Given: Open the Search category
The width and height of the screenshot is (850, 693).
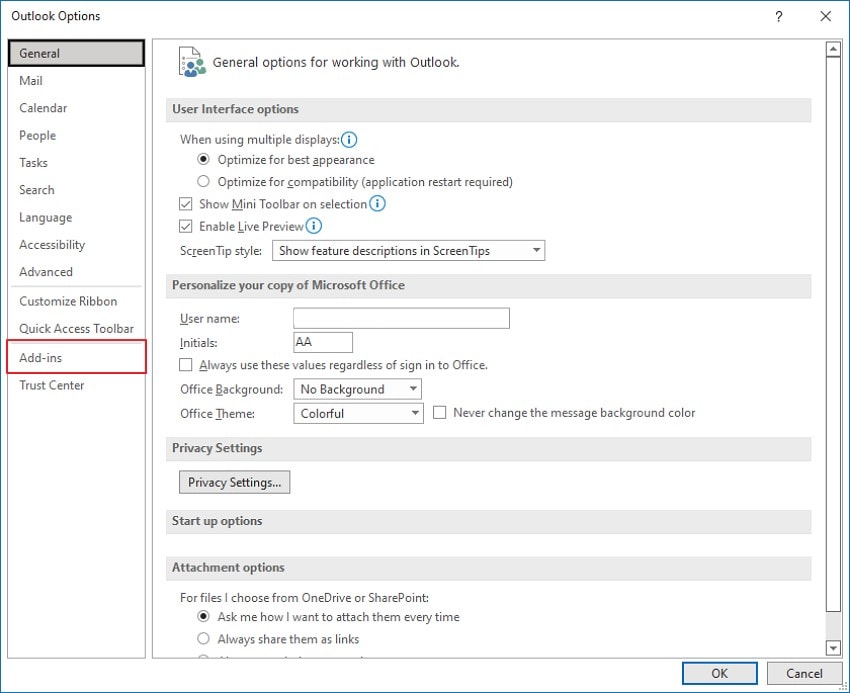Looking at the screenshot, I should pos(76,190).
